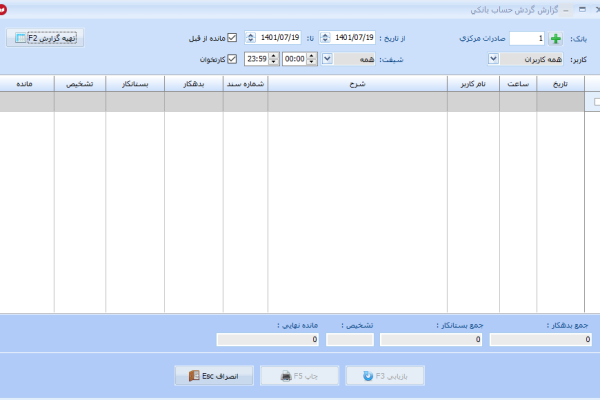The image size is (600, 400).
Task: Click the تهیه گزارش F2 button
Action: coord(45,38)
